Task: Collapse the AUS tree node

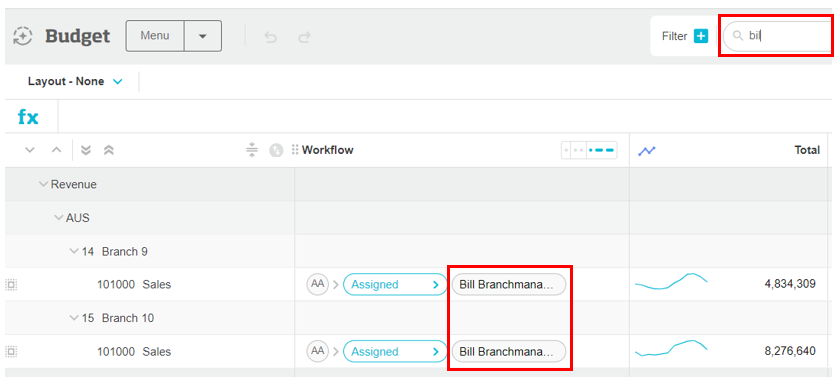Action: point(59,218)
